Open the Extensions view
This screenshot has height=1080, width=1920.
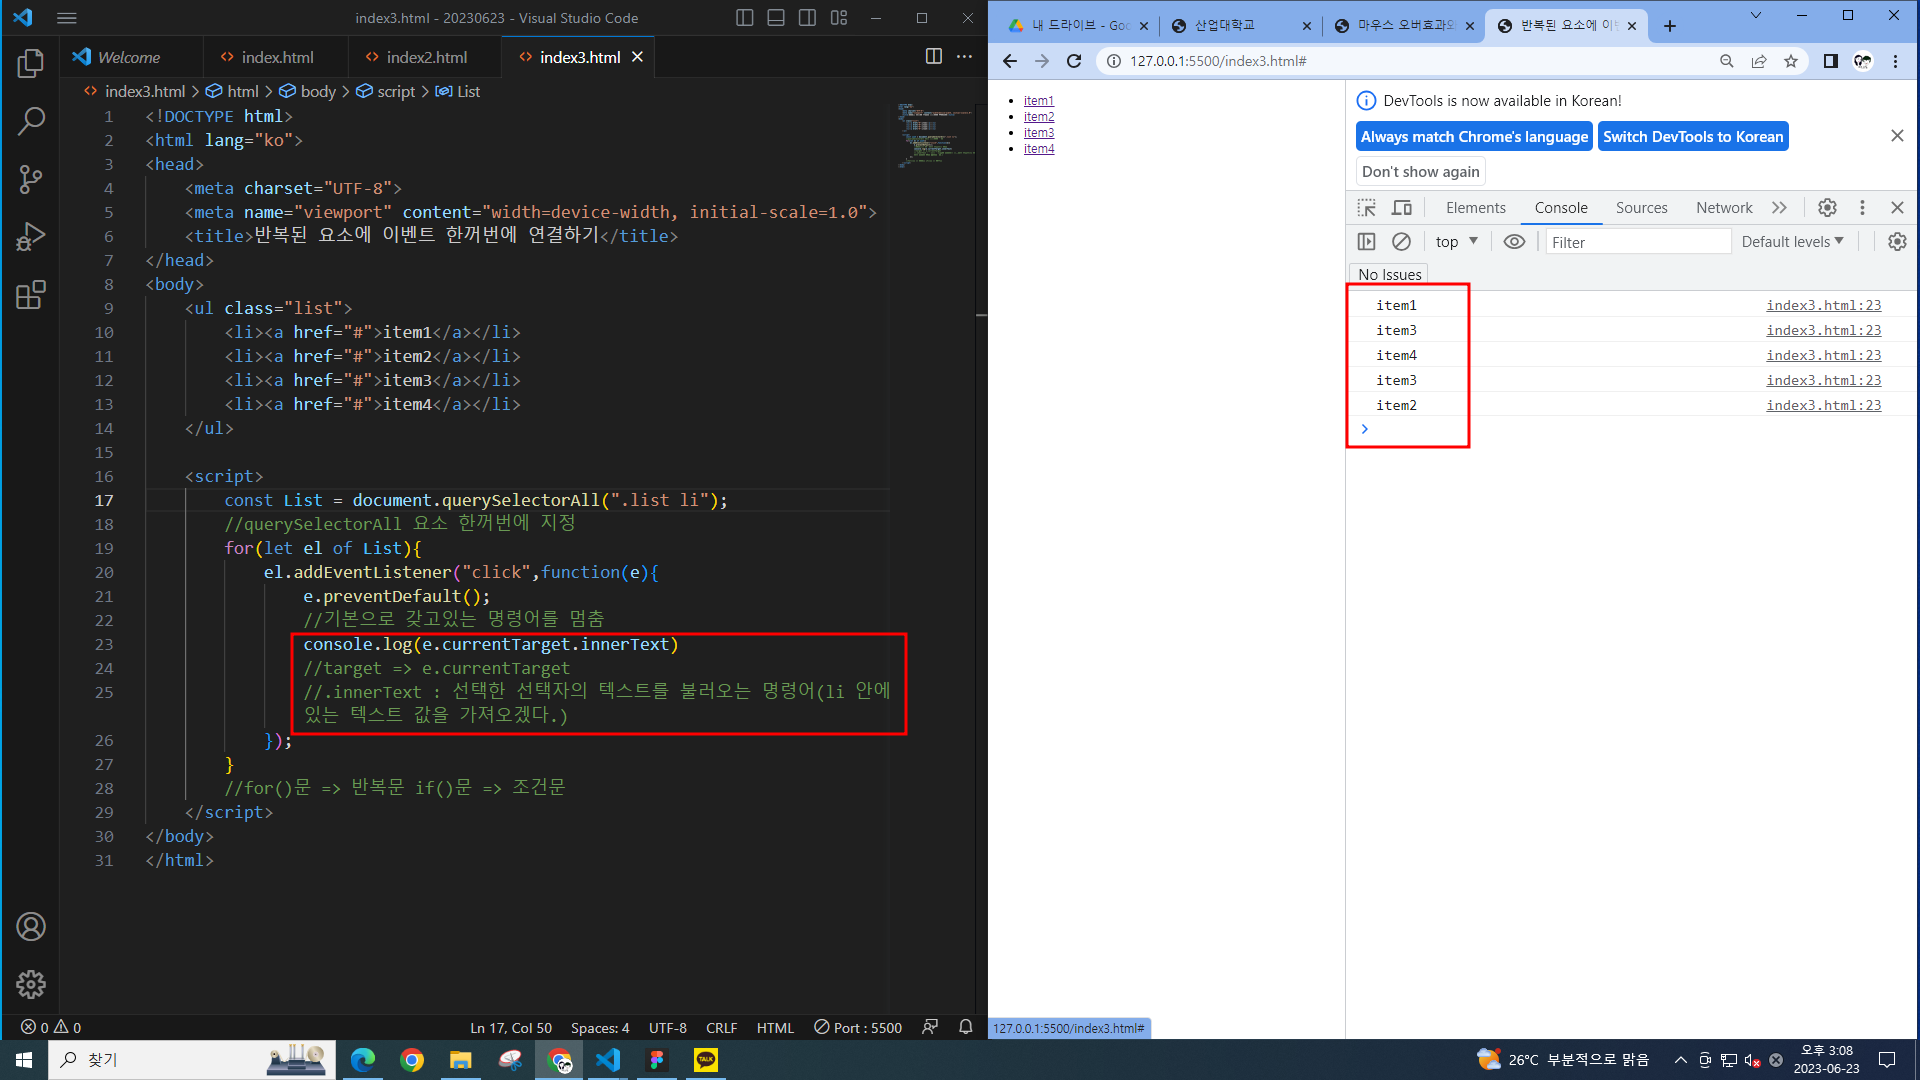pos(31,295)
